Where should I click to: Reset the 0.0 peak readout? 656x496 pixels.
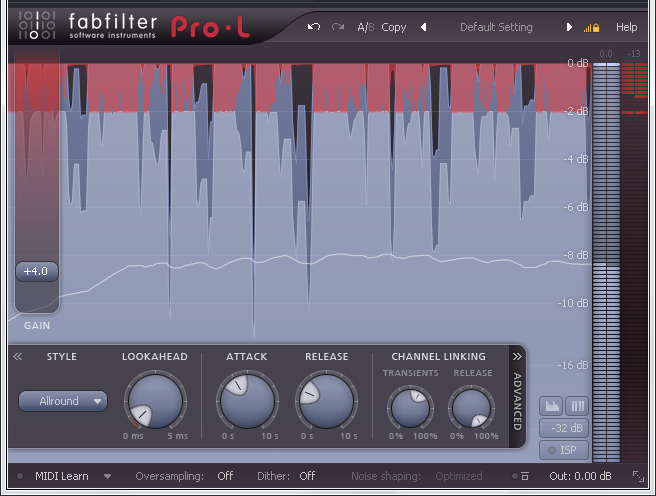click(x=606, y=54)
